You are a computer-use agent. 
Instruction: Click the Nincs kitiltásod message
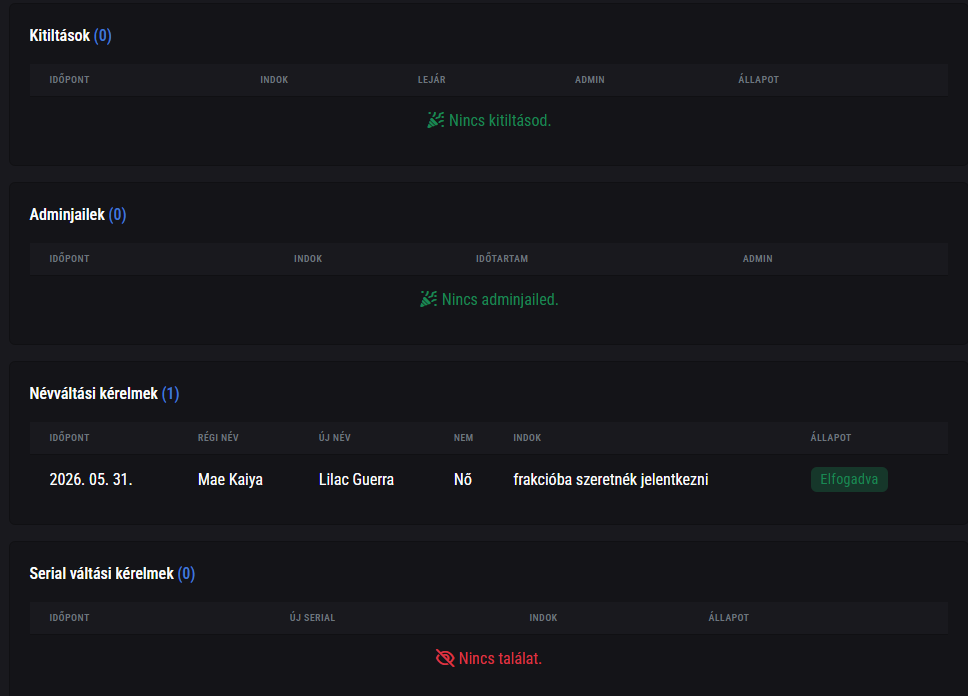click(500, 120)
